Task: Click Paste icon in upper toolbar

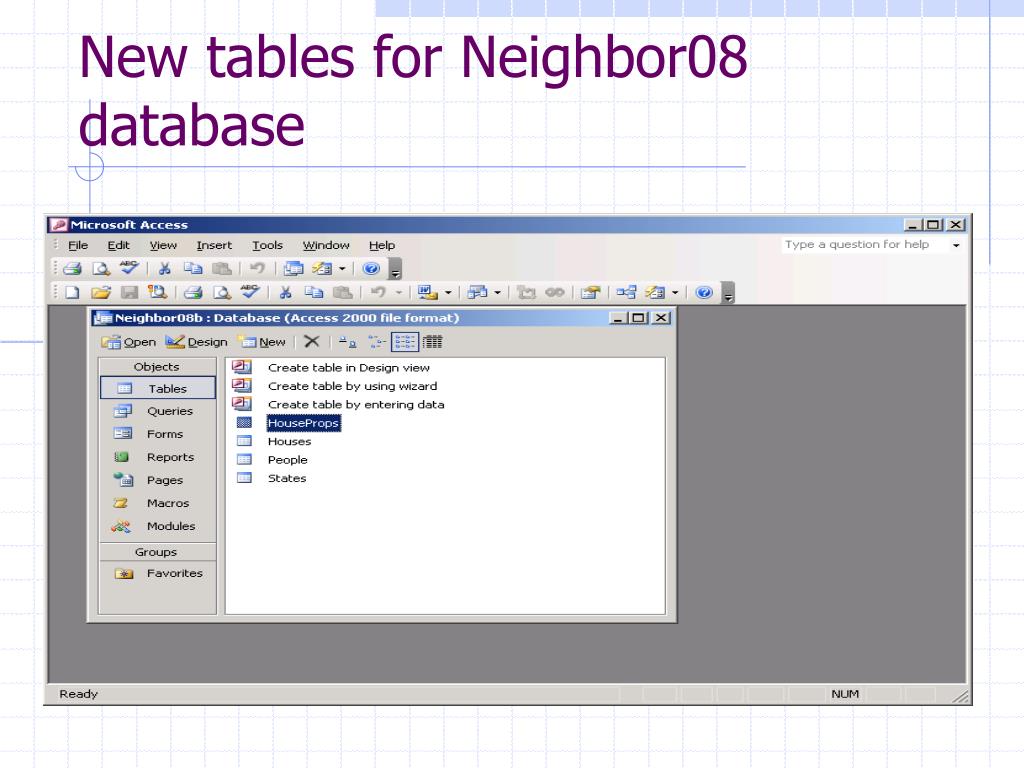Action: (222, 268)
